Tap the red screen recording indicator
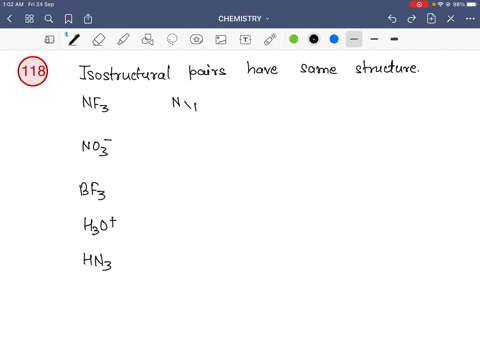This screenshot has height=360, width=480. click(419, 4)
